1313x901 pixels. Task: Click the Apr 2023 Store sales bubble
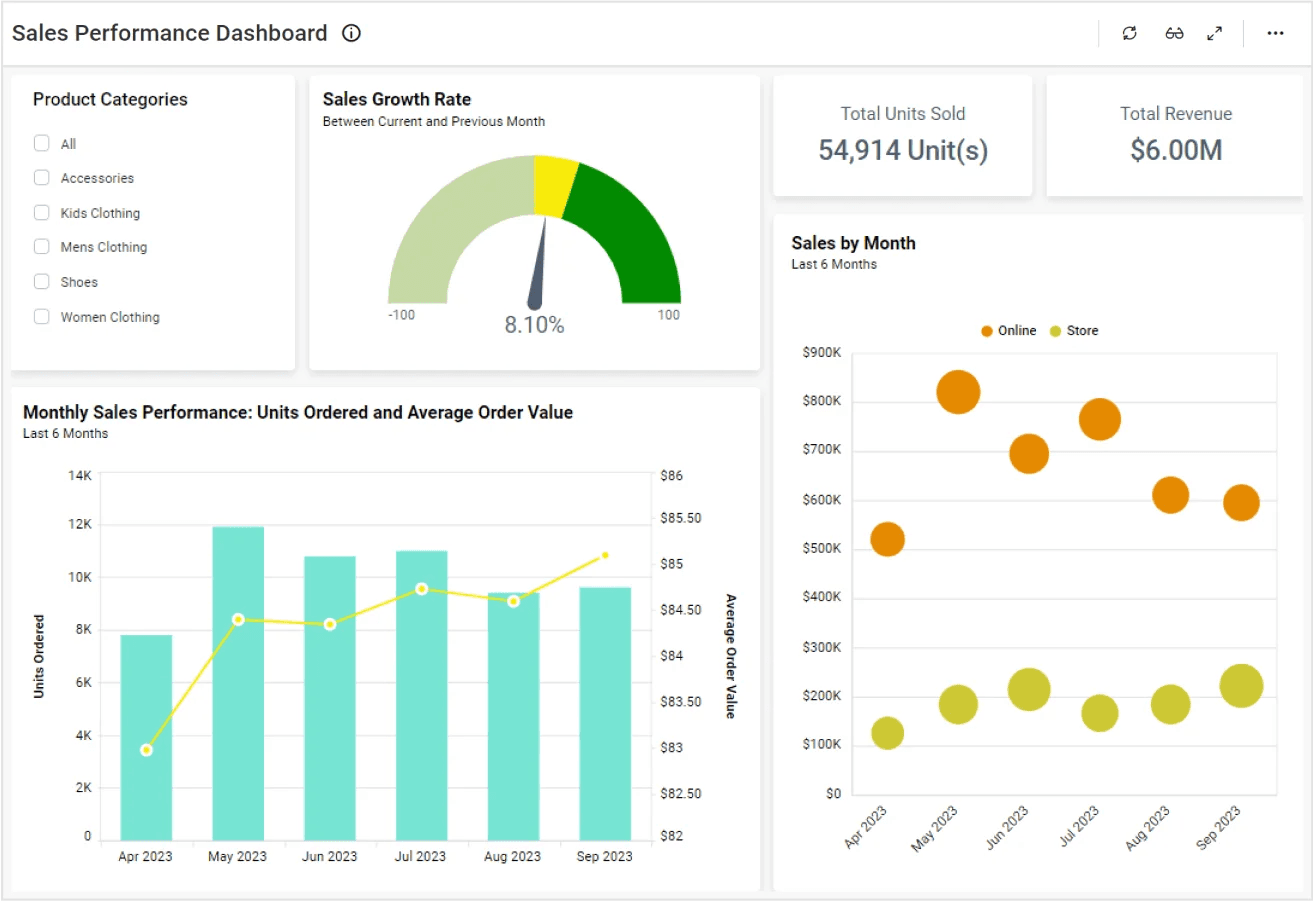coord(887,733)
